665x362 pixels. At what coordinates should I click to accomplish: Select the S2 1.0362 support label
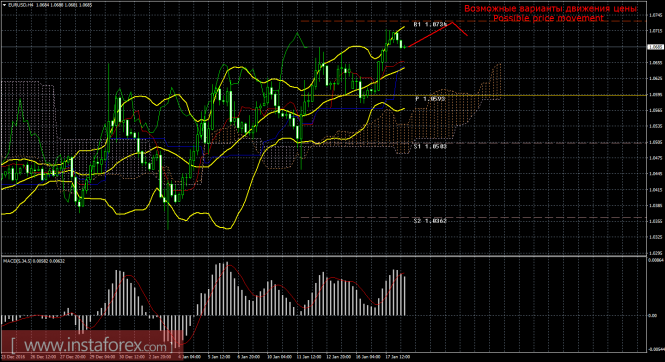pos(430,221)
